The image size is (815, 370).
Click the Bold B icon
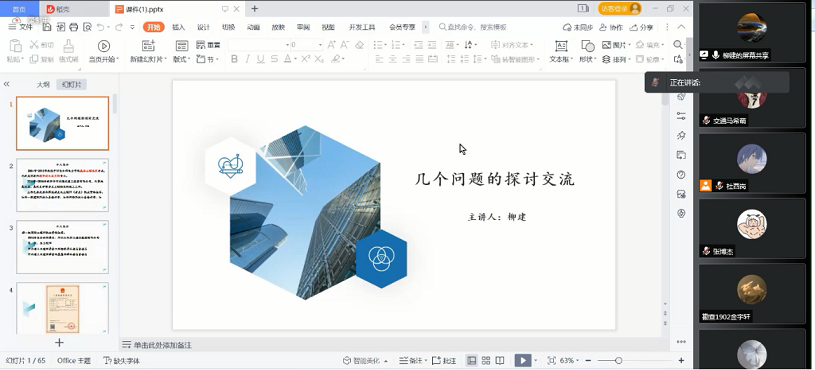click(x=234, y=59)
